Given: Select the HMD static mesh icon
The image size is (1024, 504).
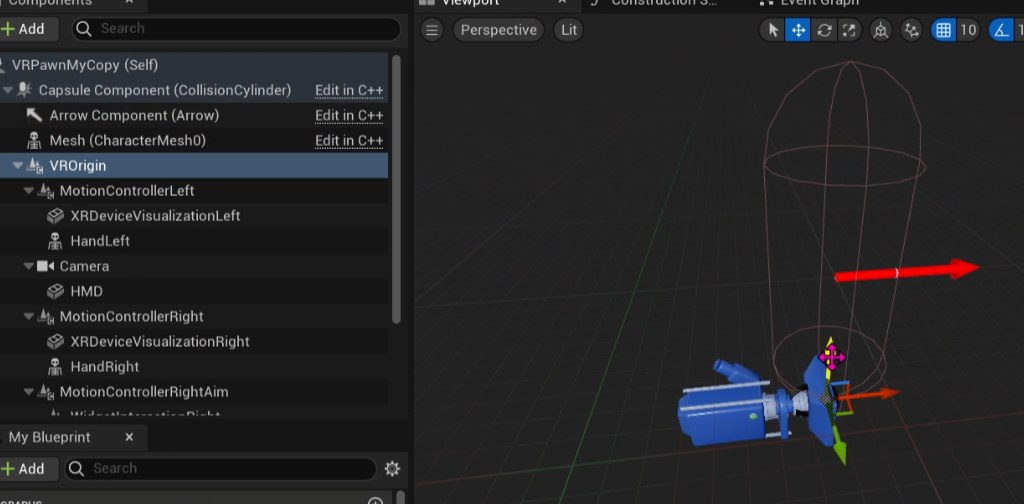Looking at the screenshot, I should point(56,291).
